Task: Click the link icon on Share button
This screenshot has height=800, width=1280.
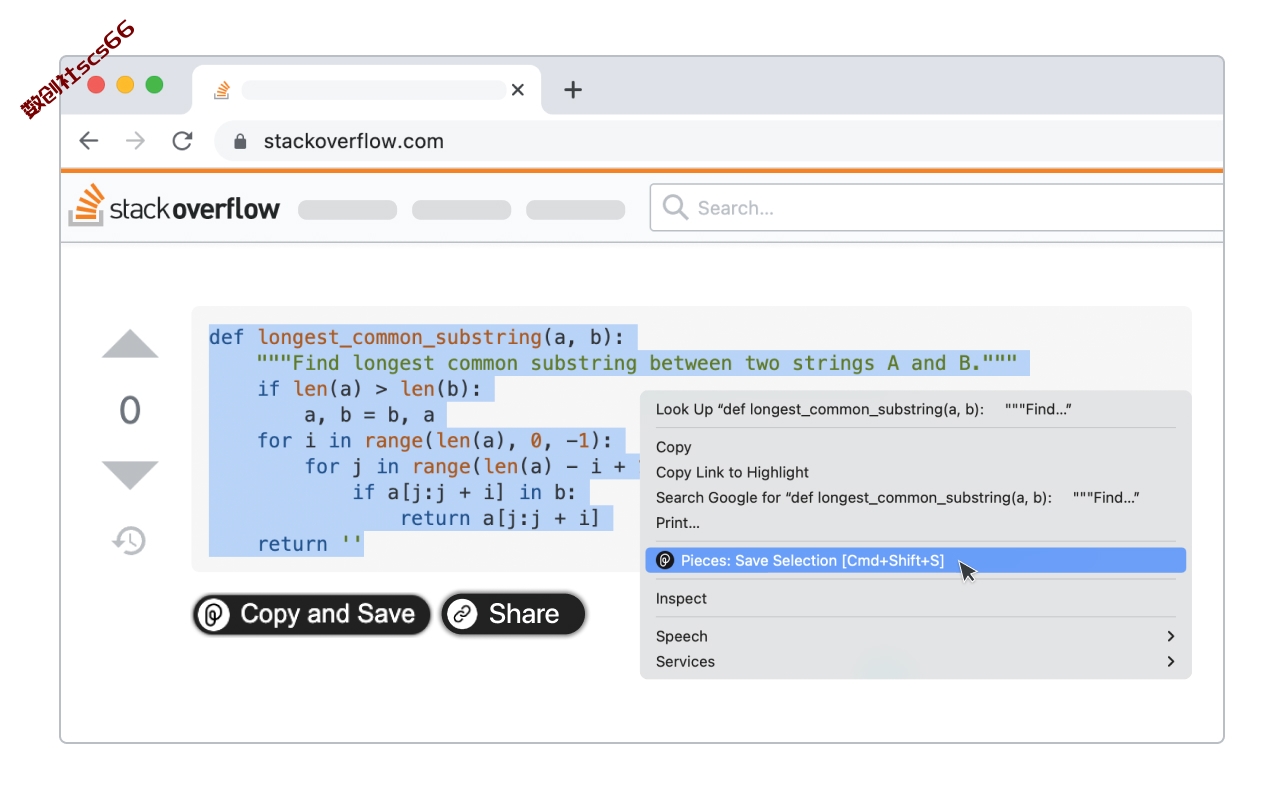Action: [x=462, y=615]
